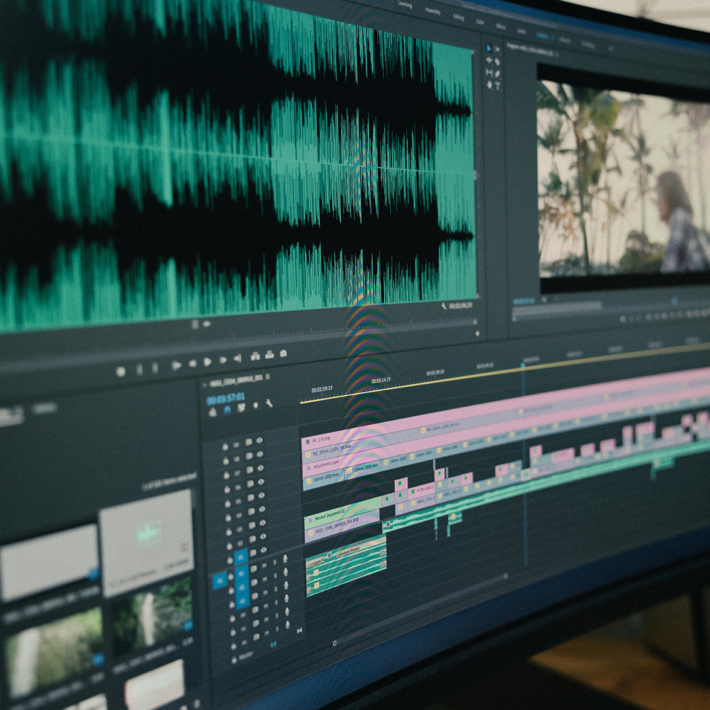Add marker from timeline header
The width and height of the screenshot is (710, 710).
point(256,405)
